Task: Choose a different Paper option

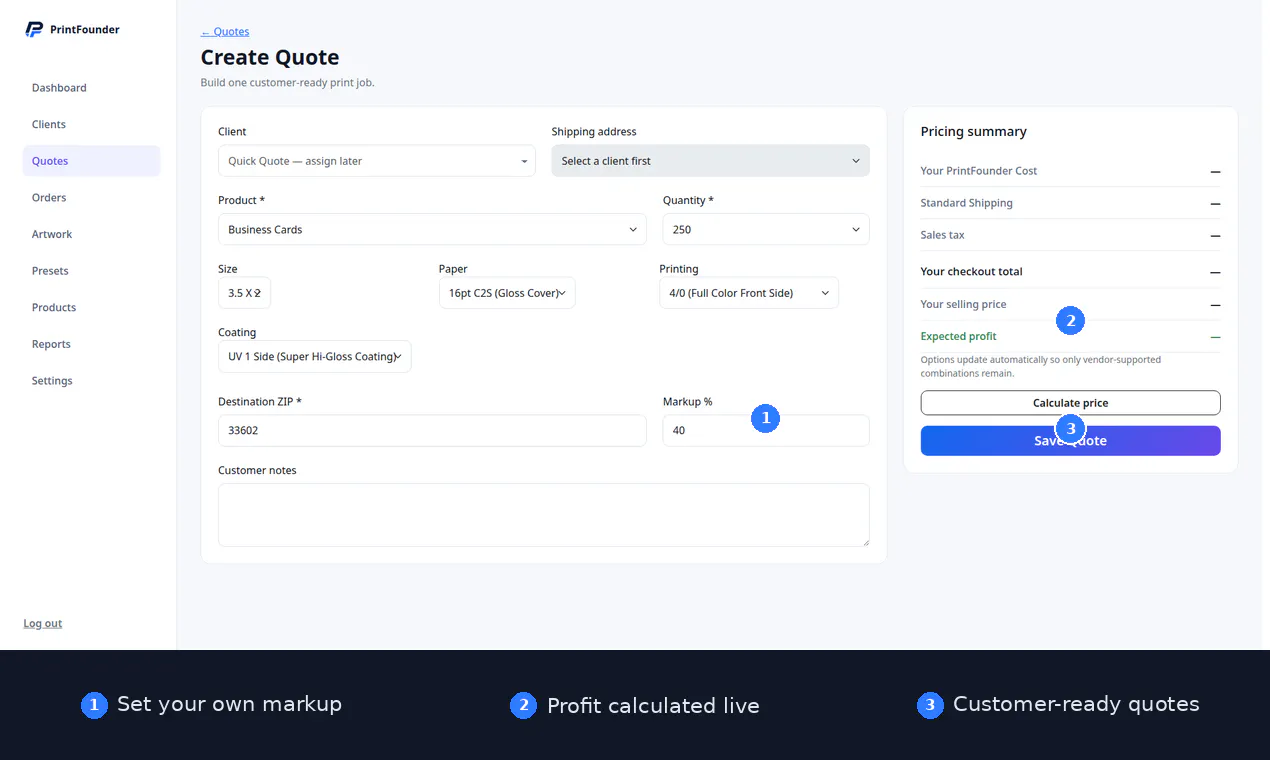Action: point(507,293)
